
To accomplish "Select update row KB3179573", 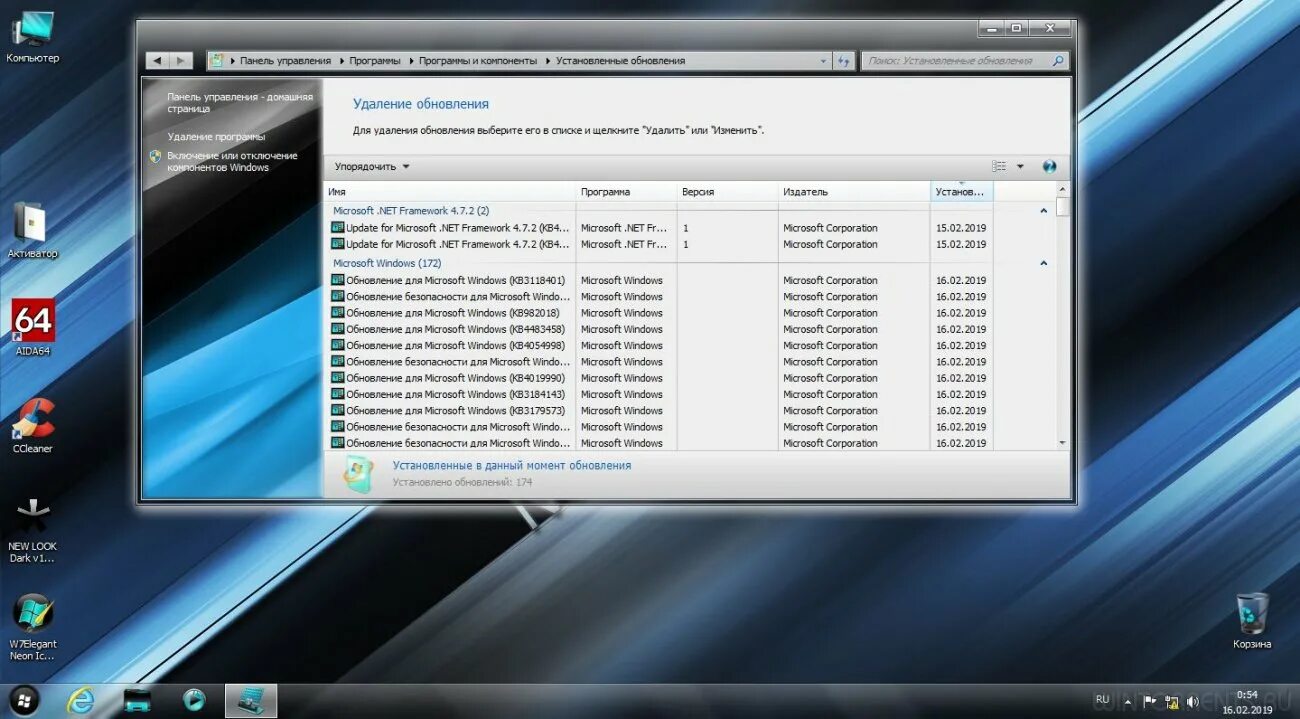I will (x=660, y=411).
